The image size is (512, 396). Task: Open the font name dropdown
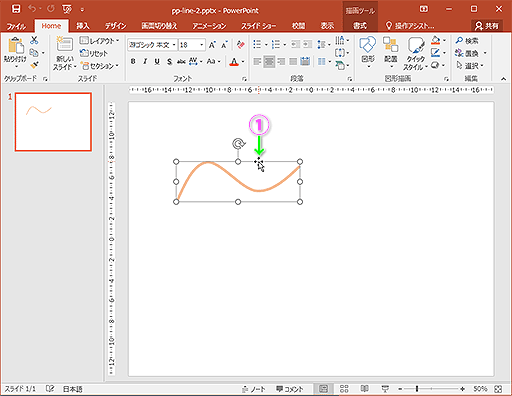pos(174,45)
